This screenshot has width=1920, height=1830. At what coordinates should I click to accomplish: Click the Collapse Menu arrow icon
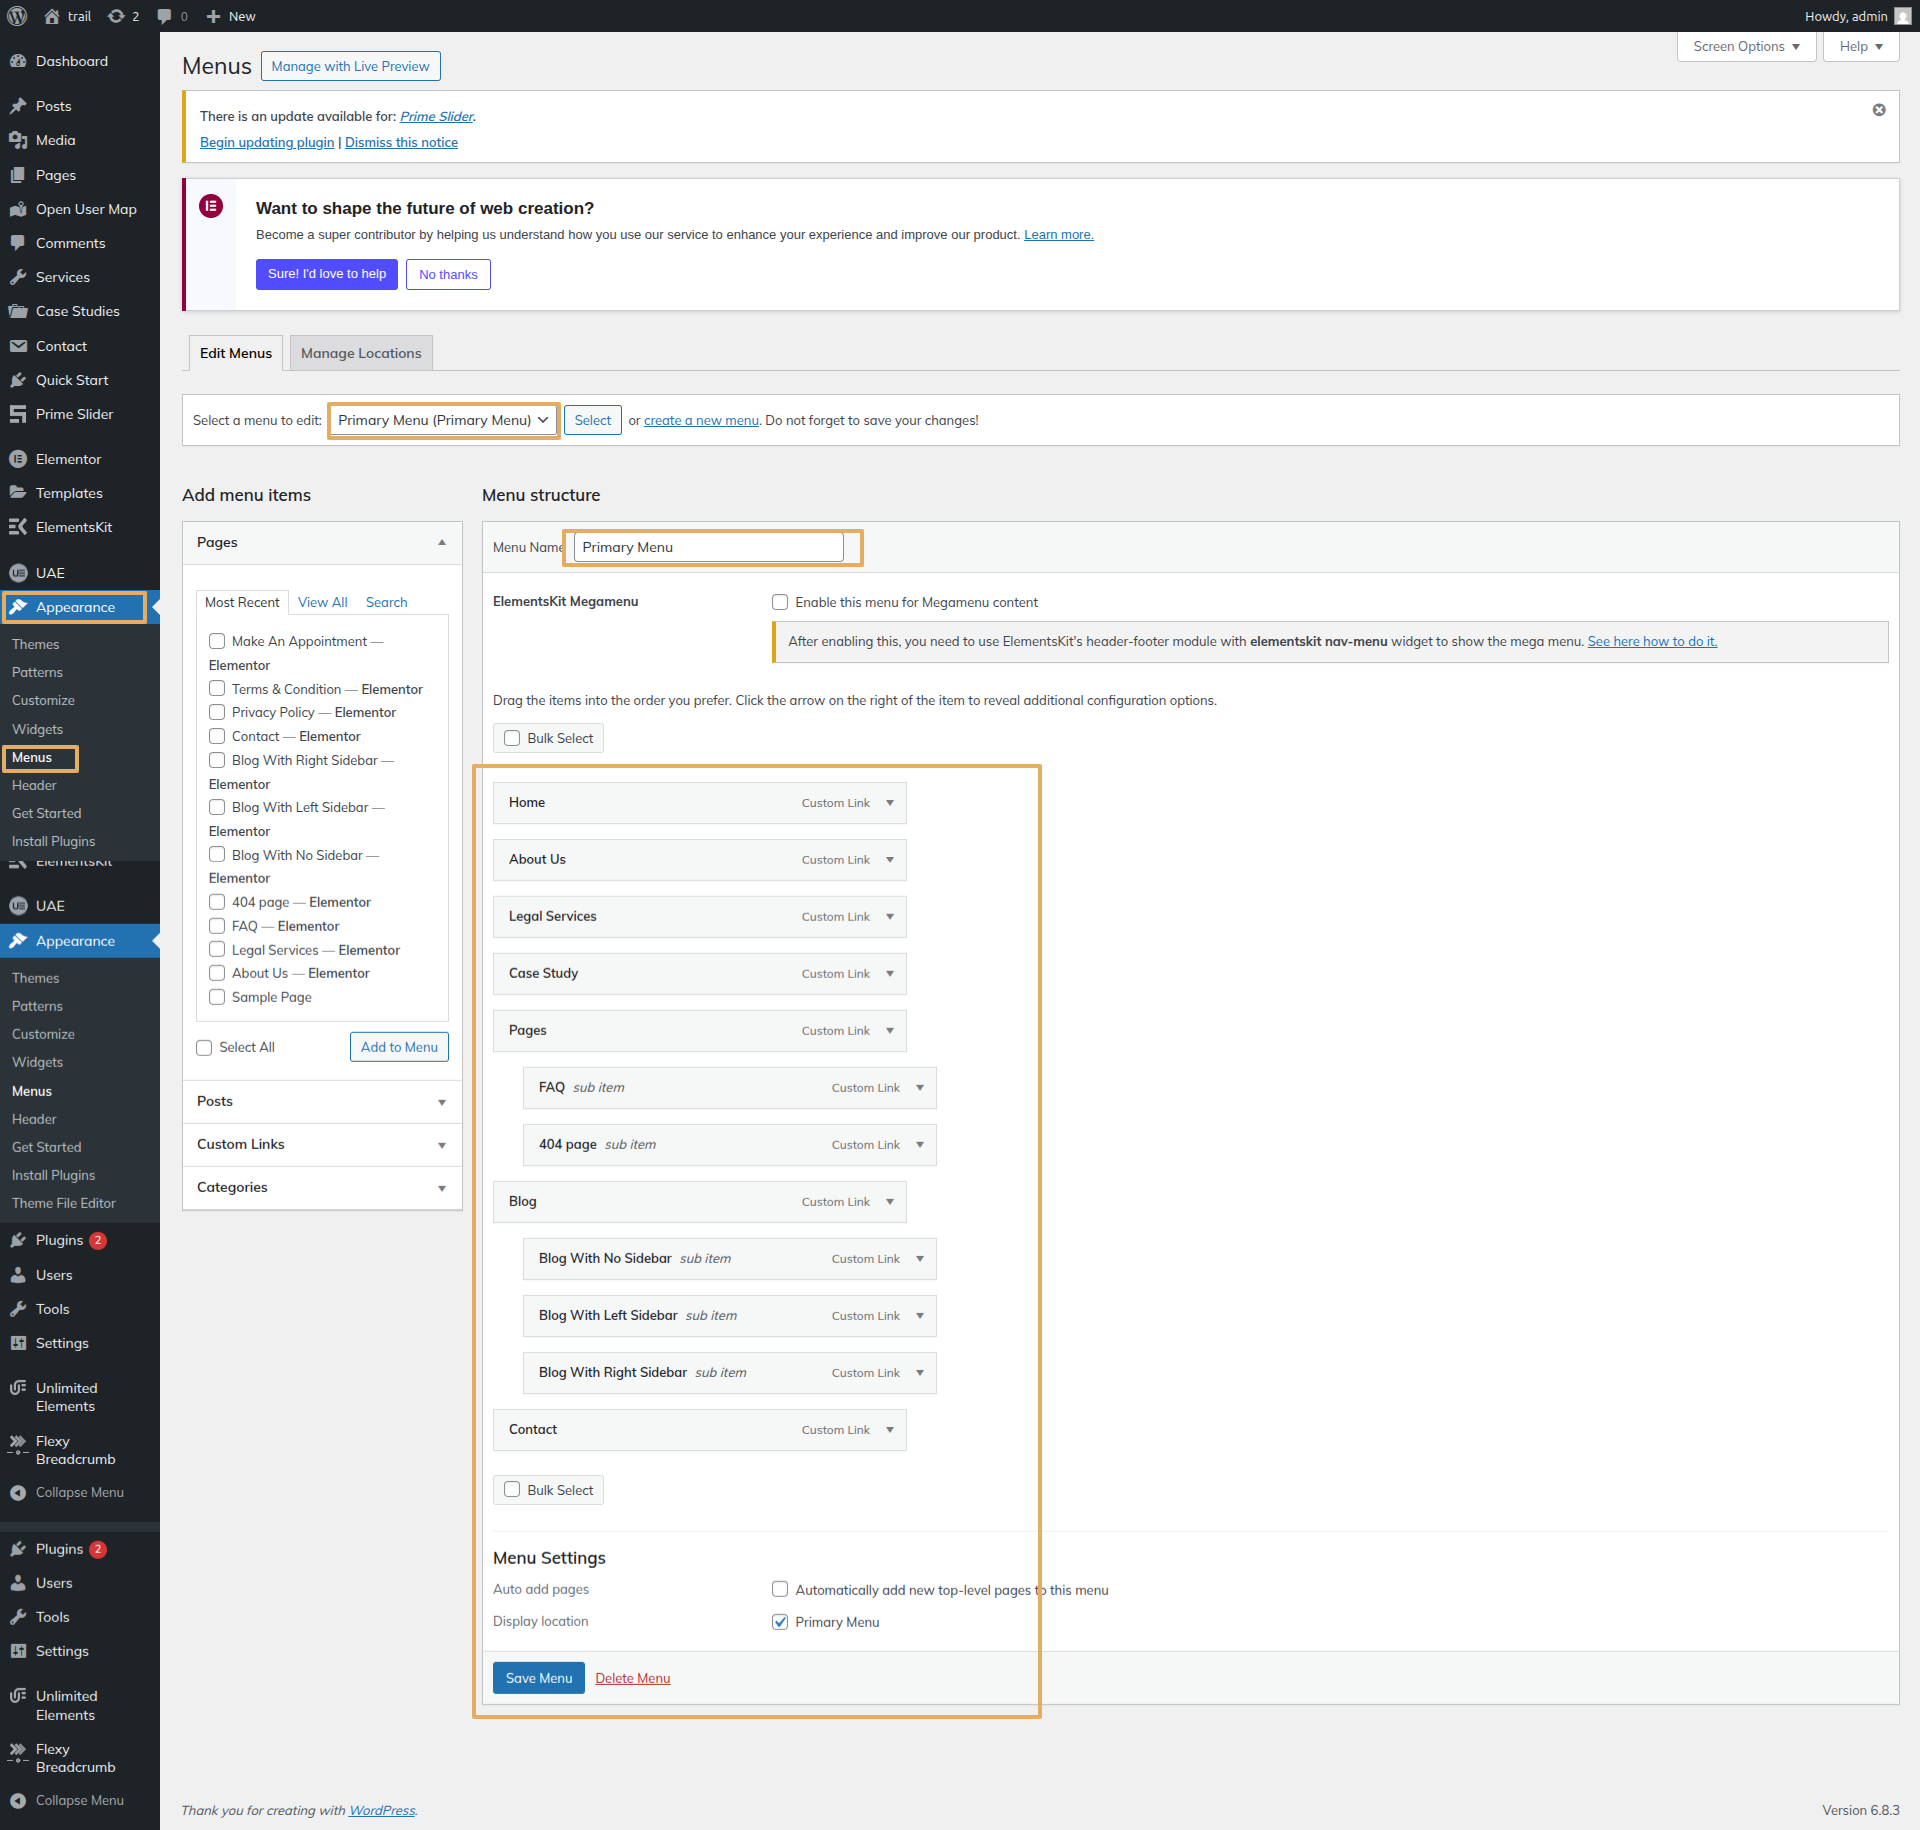coord(18,1492)
